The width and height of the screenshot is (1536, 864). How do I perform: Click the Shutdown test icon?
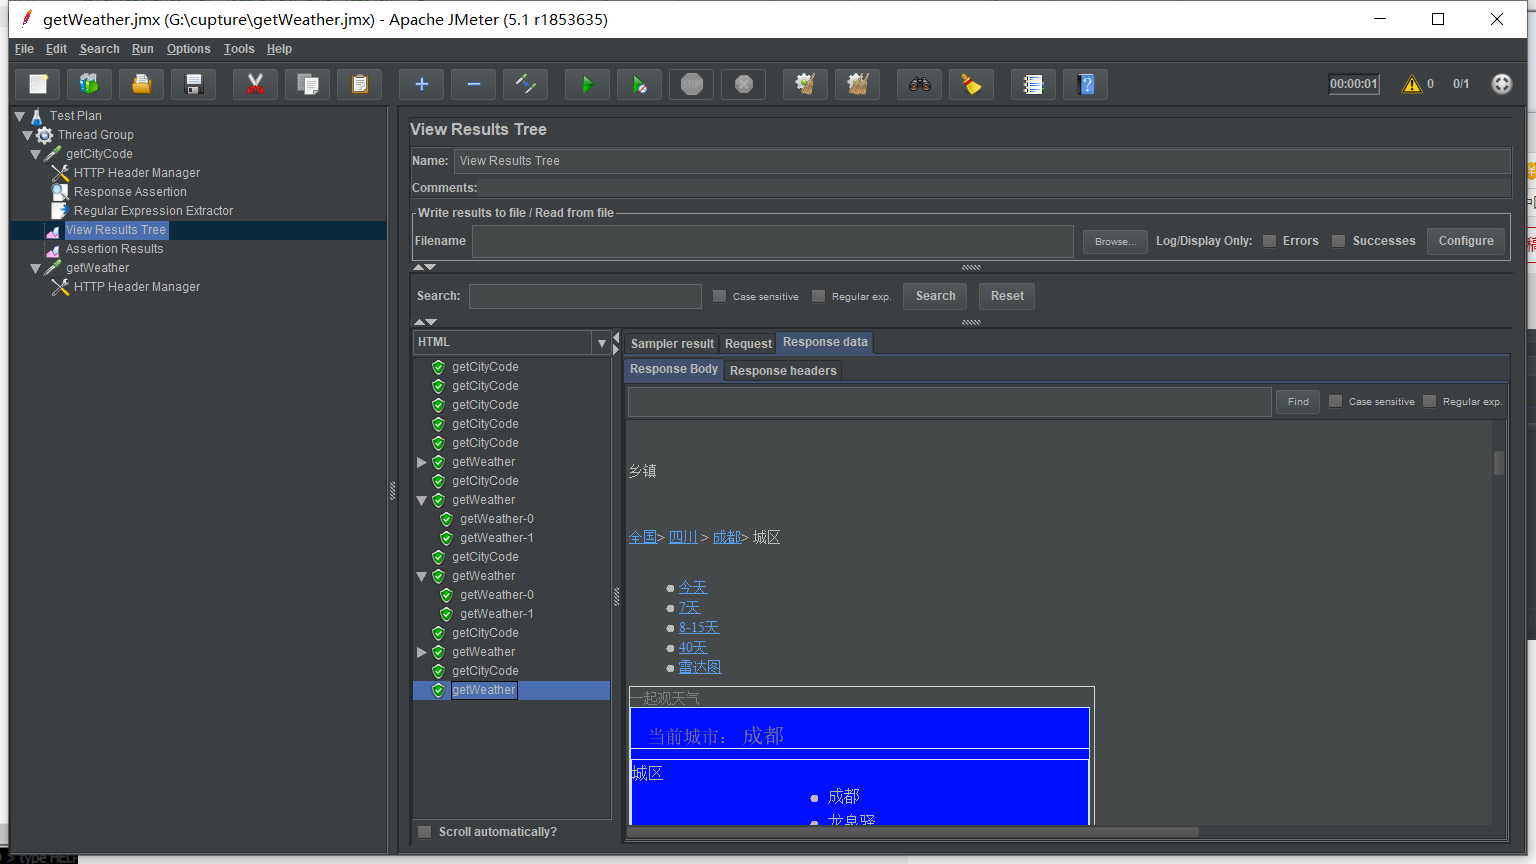pos(744,84)
